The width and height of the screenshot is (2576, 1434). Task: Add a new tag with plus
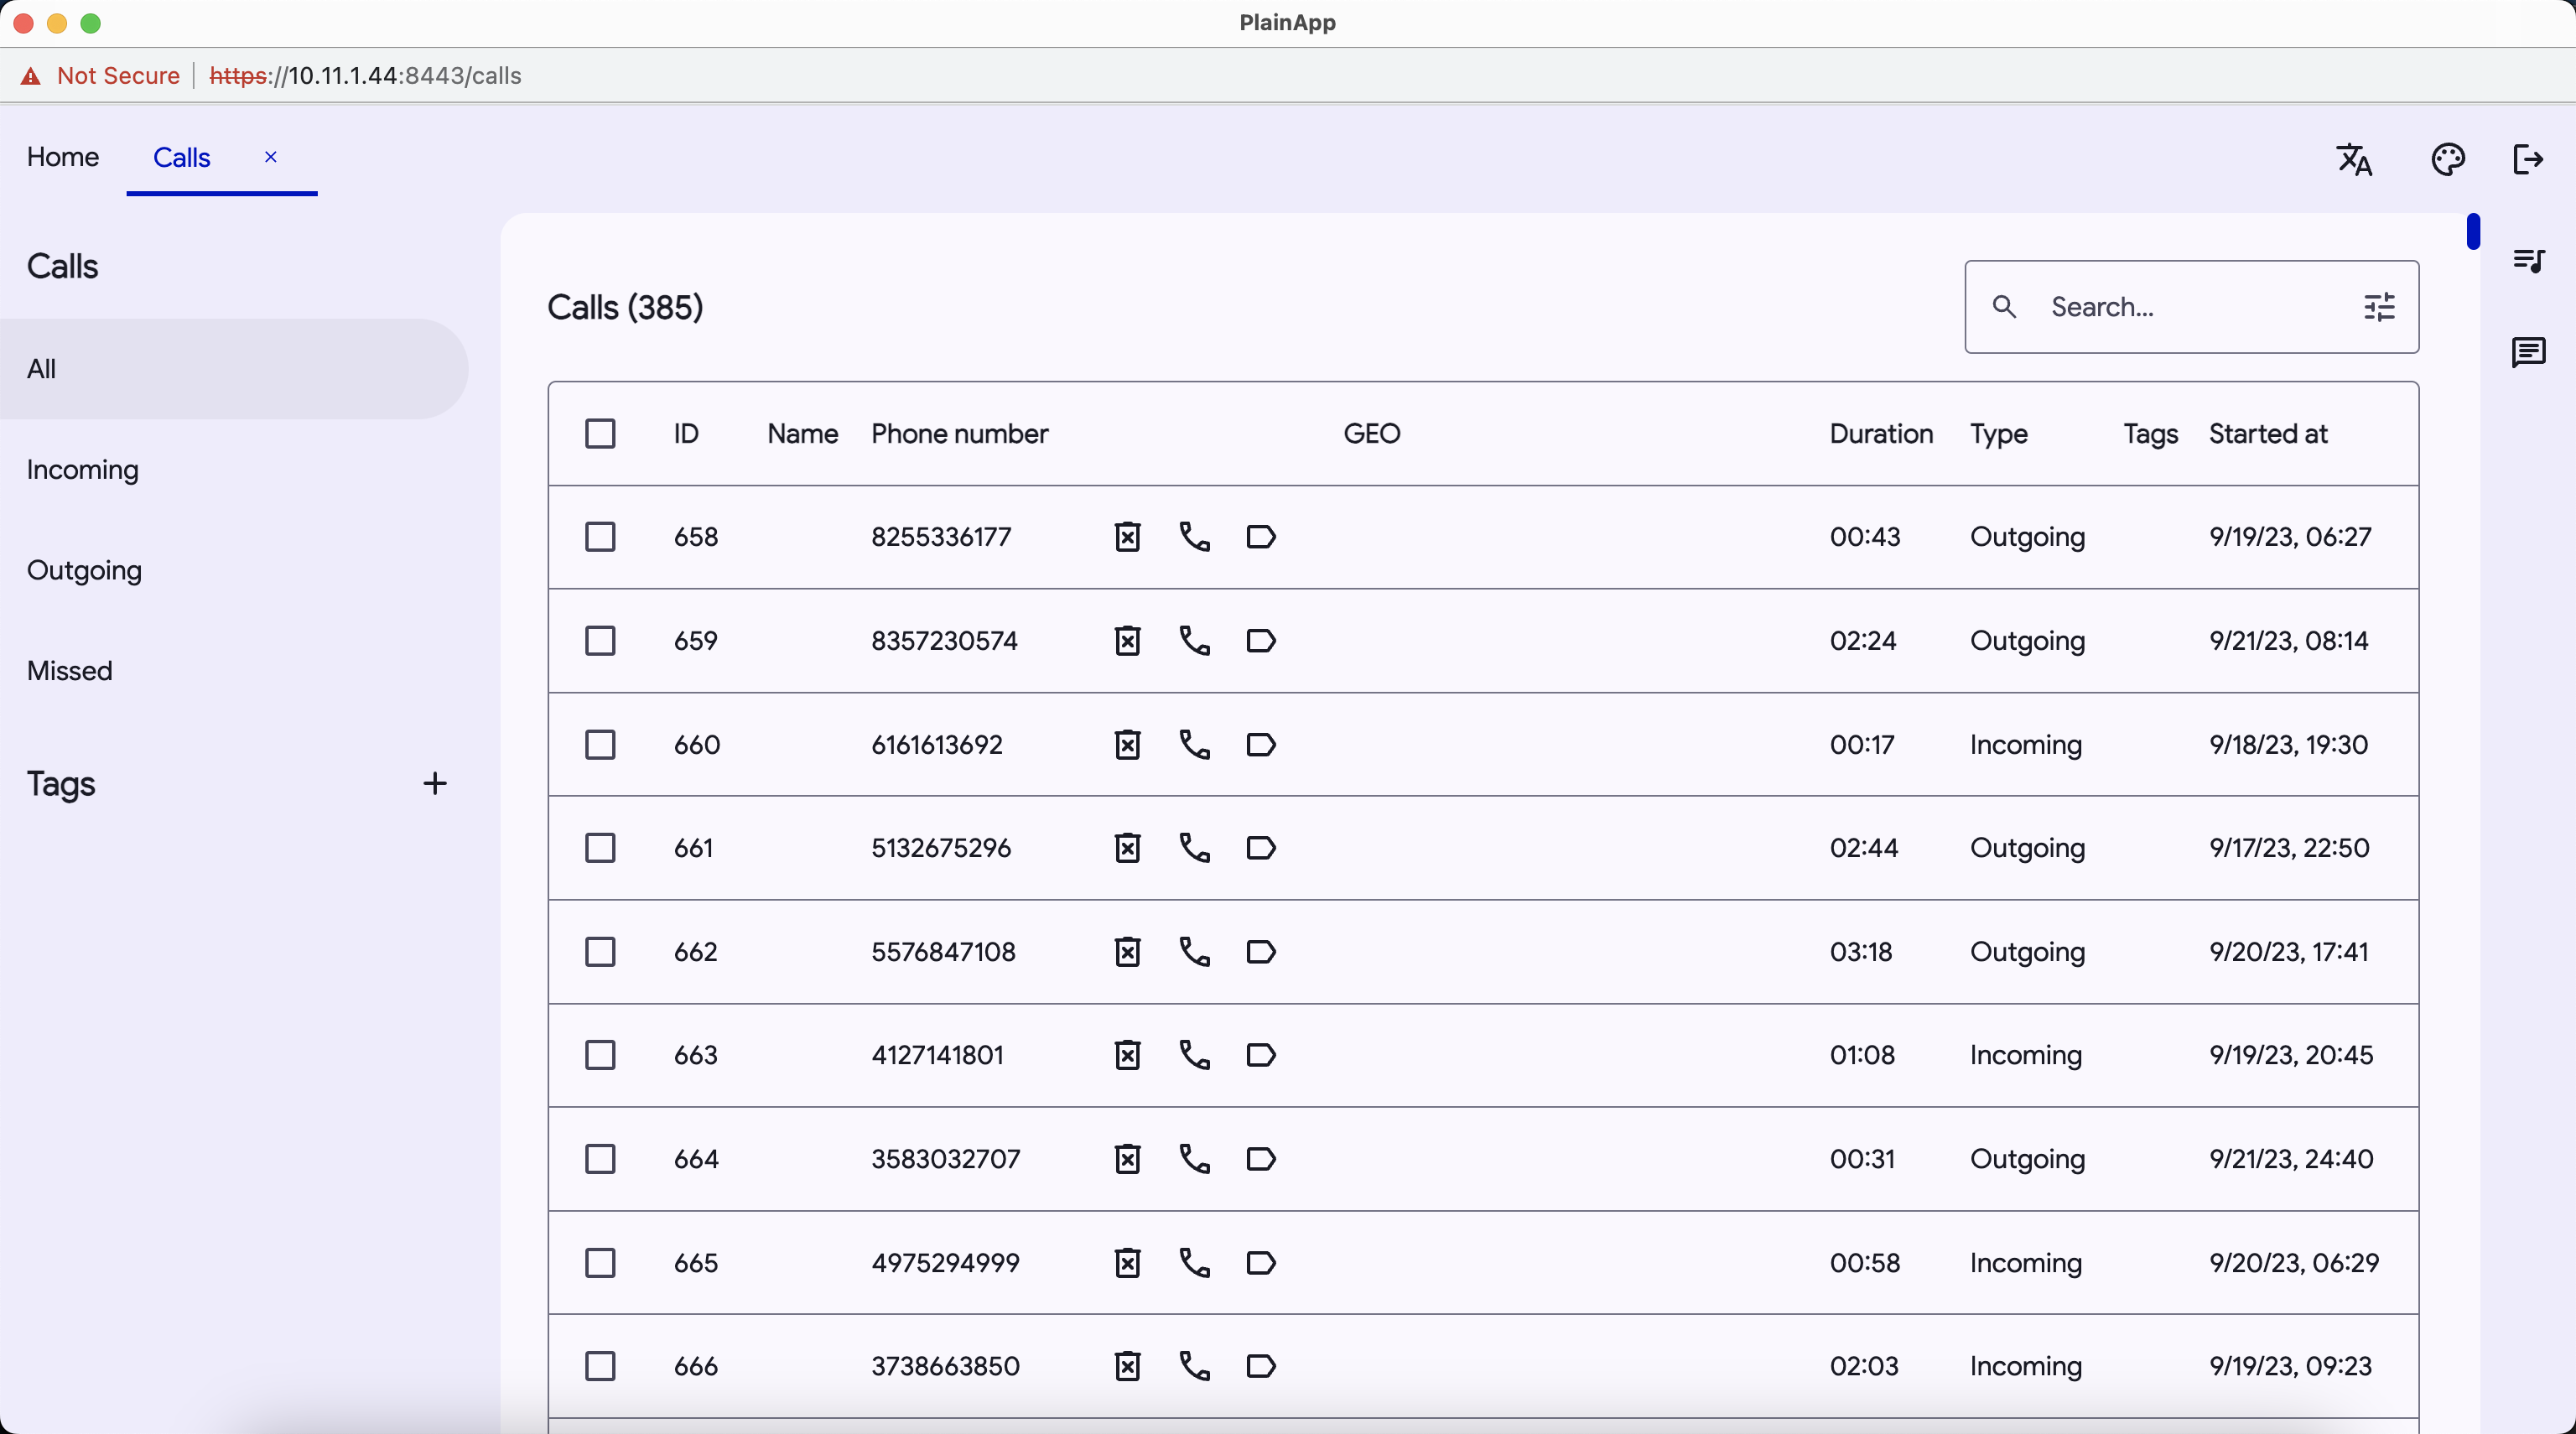[x=434, y=783]
